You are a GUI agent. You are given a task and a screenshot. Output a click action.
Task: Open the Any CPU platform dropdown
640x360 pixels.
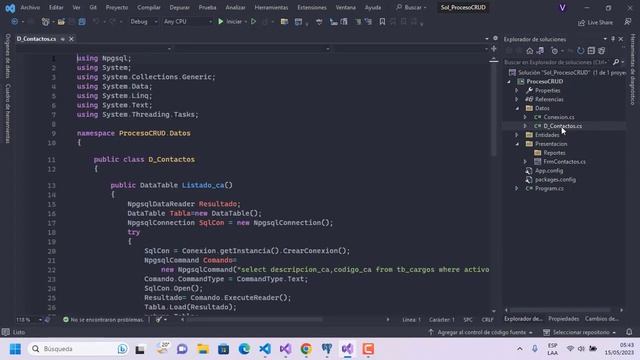(188, 22)
